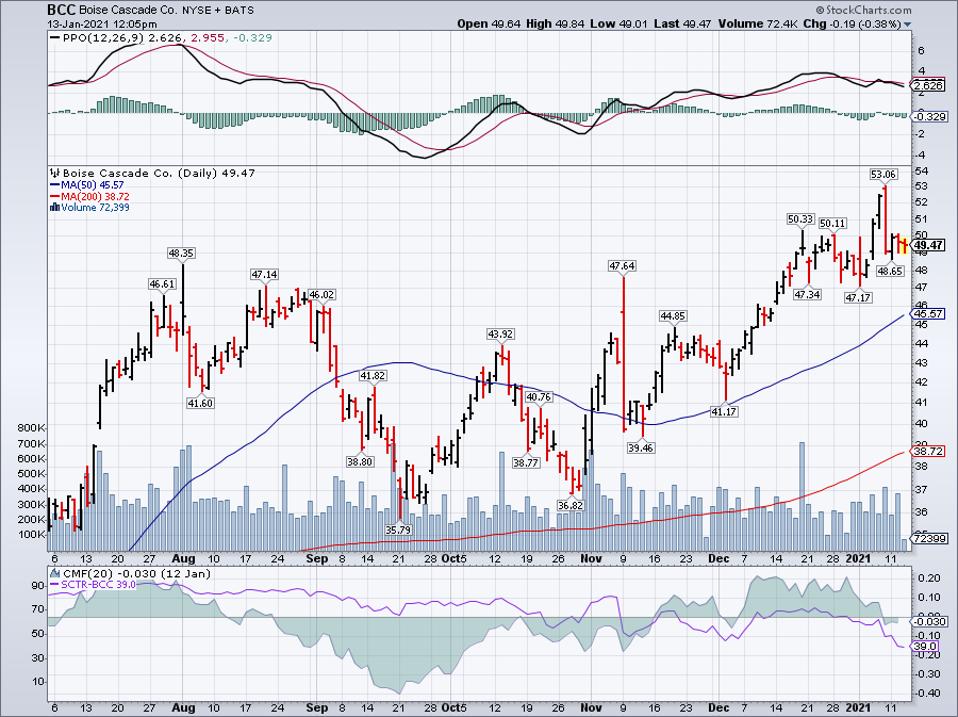Viewport: 958px width, 717px height.
Task: Click the 47.14 price label
Action: [x=264, y=274]
